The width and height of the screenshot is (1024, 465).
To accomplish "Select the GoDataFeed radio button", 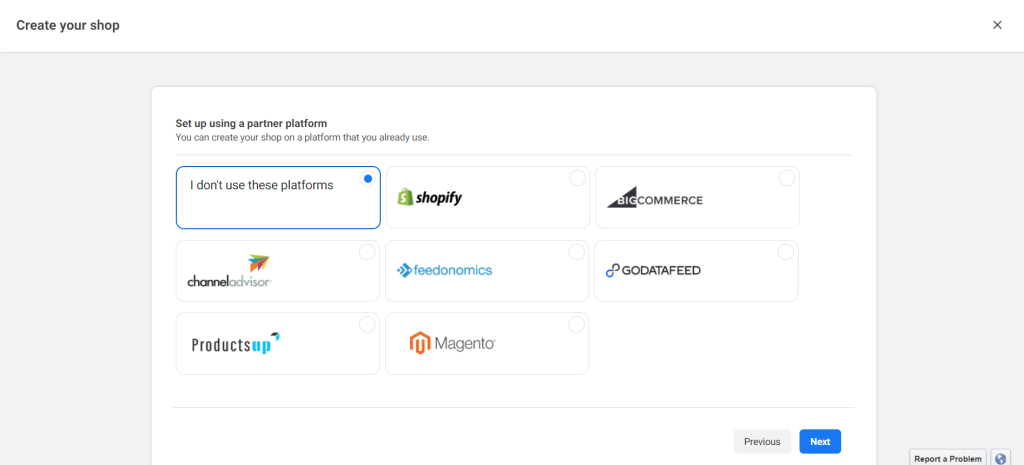I will pos(786,252).
